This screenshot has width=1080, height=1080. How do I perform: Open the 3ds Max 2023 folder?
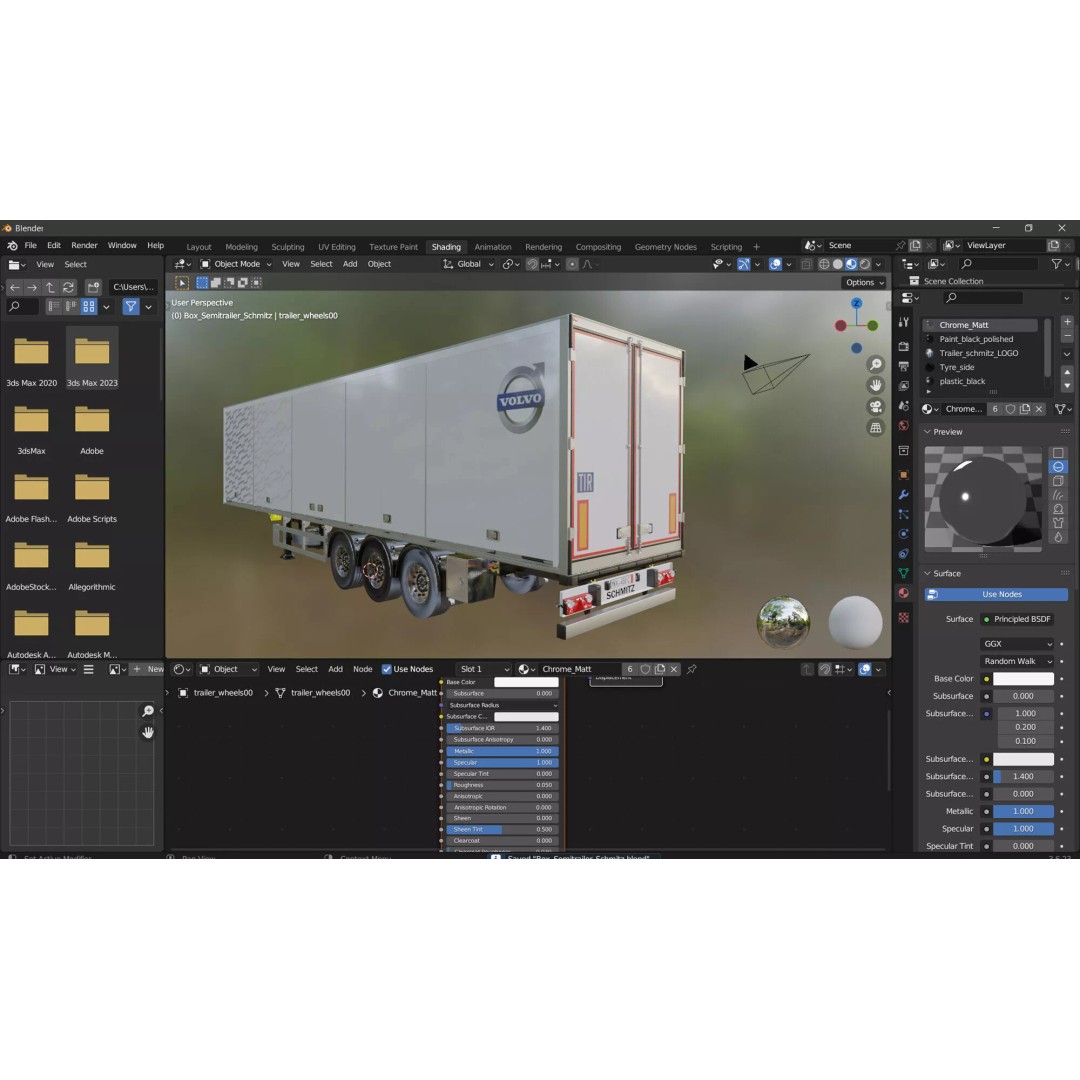92,359
